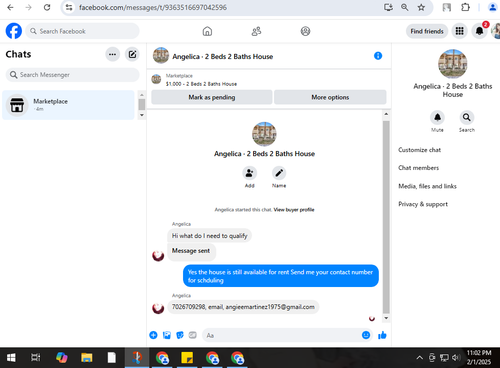Screen dimensions: 500x368
Task: Open View buyer profile link
Action: point(294,210)
